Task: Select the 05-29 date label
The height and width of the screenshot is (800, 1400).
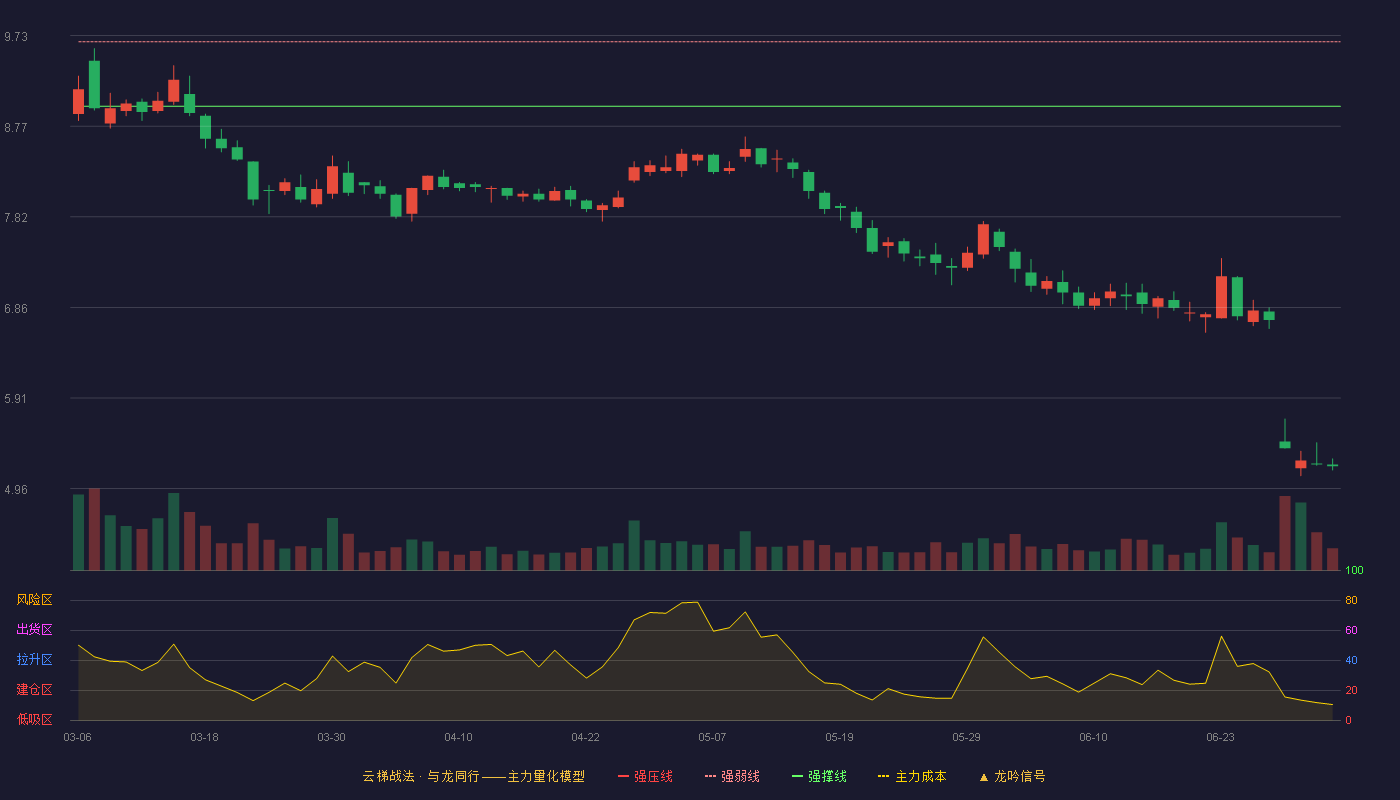Action: click(x=966, y=737)
